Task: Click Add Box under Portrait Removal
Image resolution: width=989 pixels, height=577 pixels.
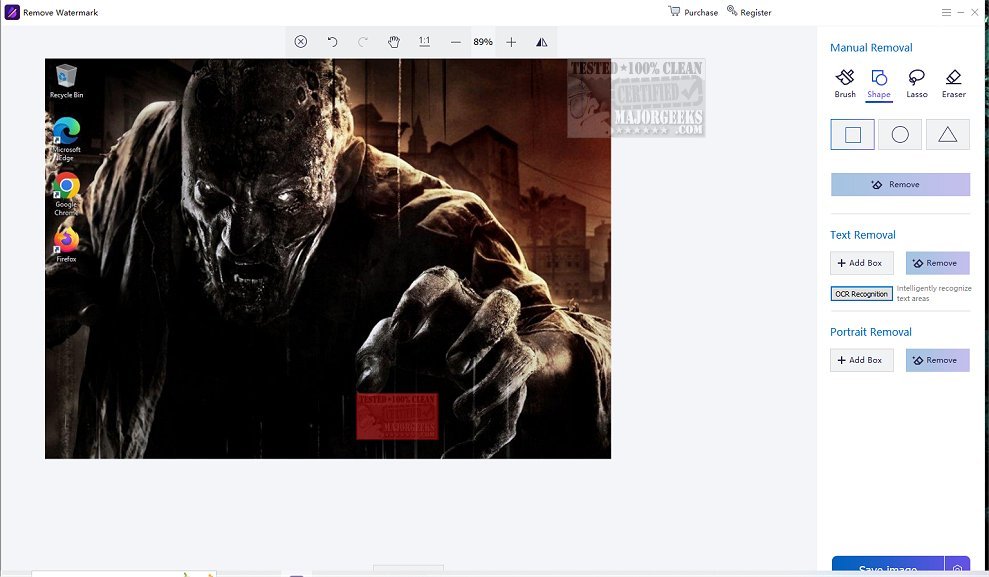Action: tap(862, 360)
